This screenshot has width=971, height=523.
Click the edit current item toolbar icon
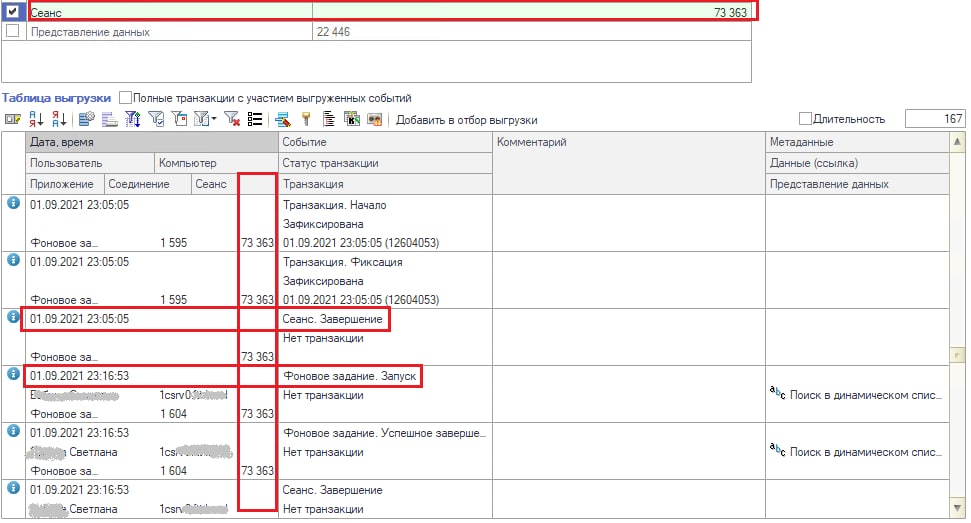12,119
